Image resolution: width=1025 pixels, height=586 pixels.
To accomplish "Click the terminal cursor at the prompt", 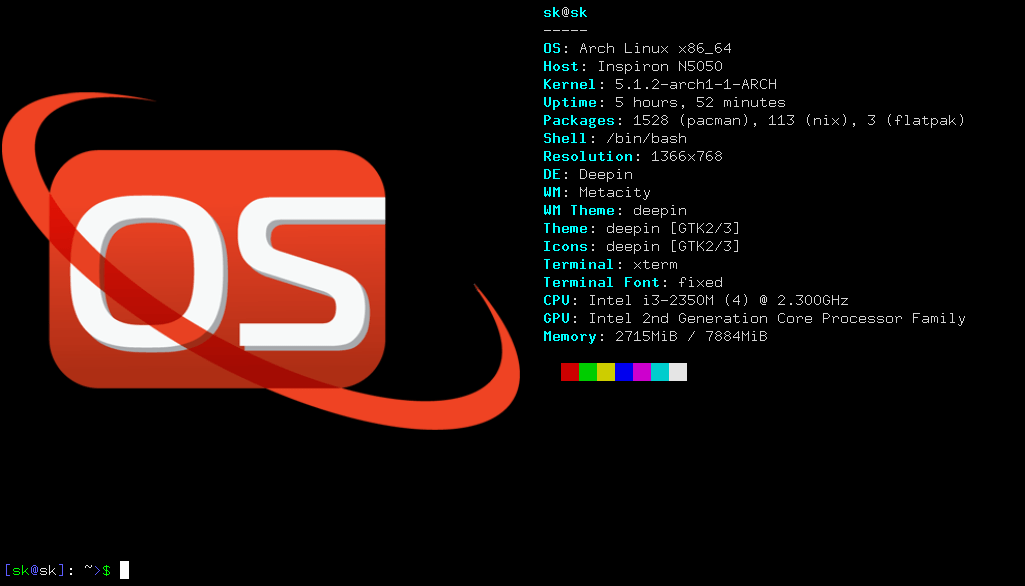I will [124, 570].
